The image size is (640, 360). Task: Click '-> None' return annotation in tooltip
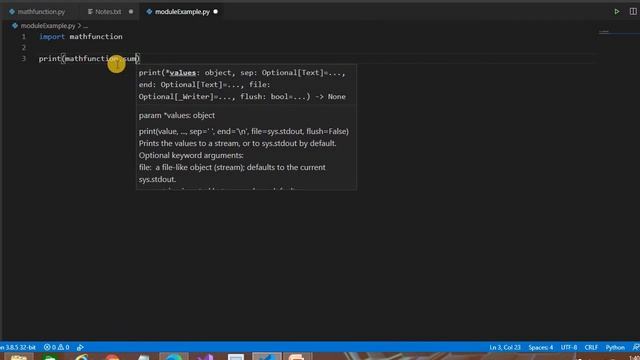click(330, 97)
